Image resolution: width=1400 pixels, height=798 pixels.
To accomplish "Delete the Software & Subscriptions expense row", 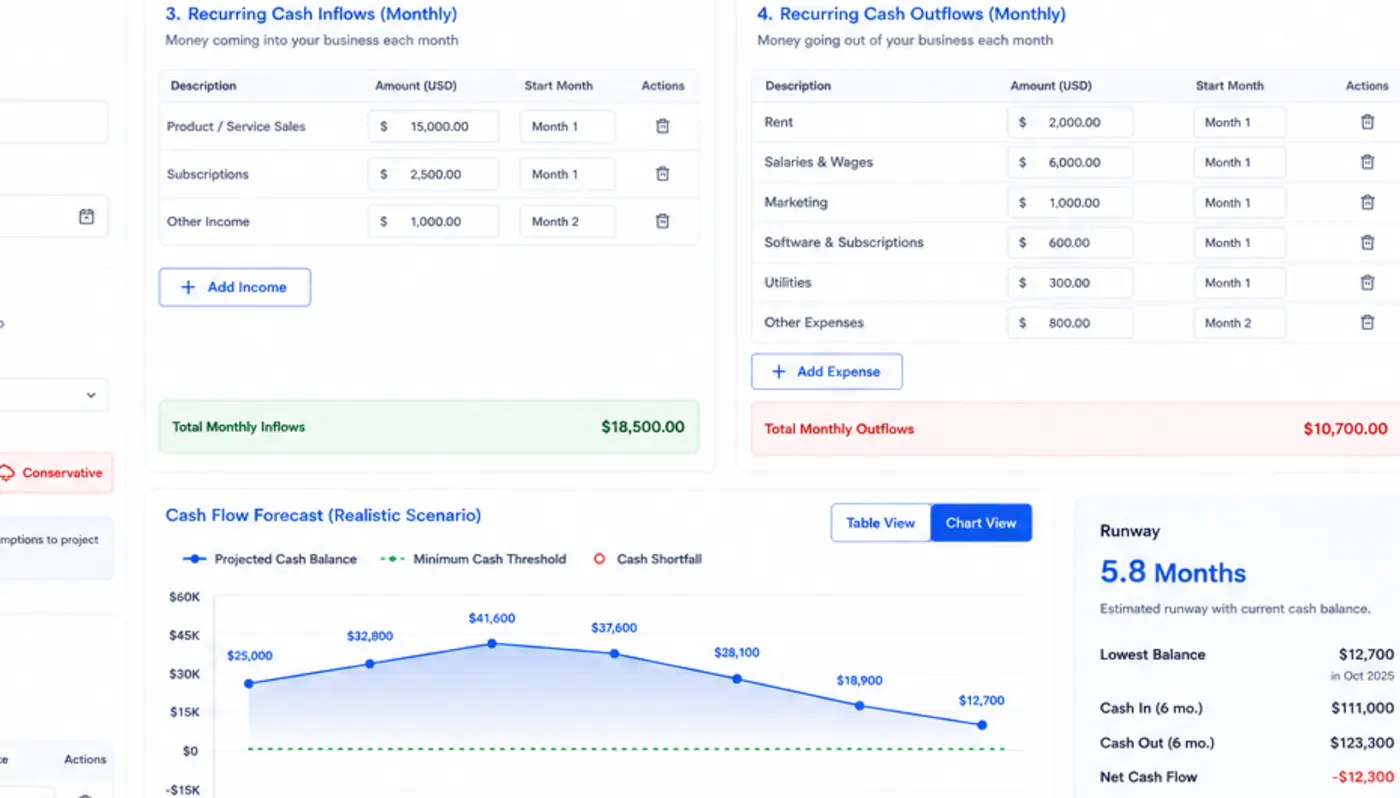I will 1367,242.
